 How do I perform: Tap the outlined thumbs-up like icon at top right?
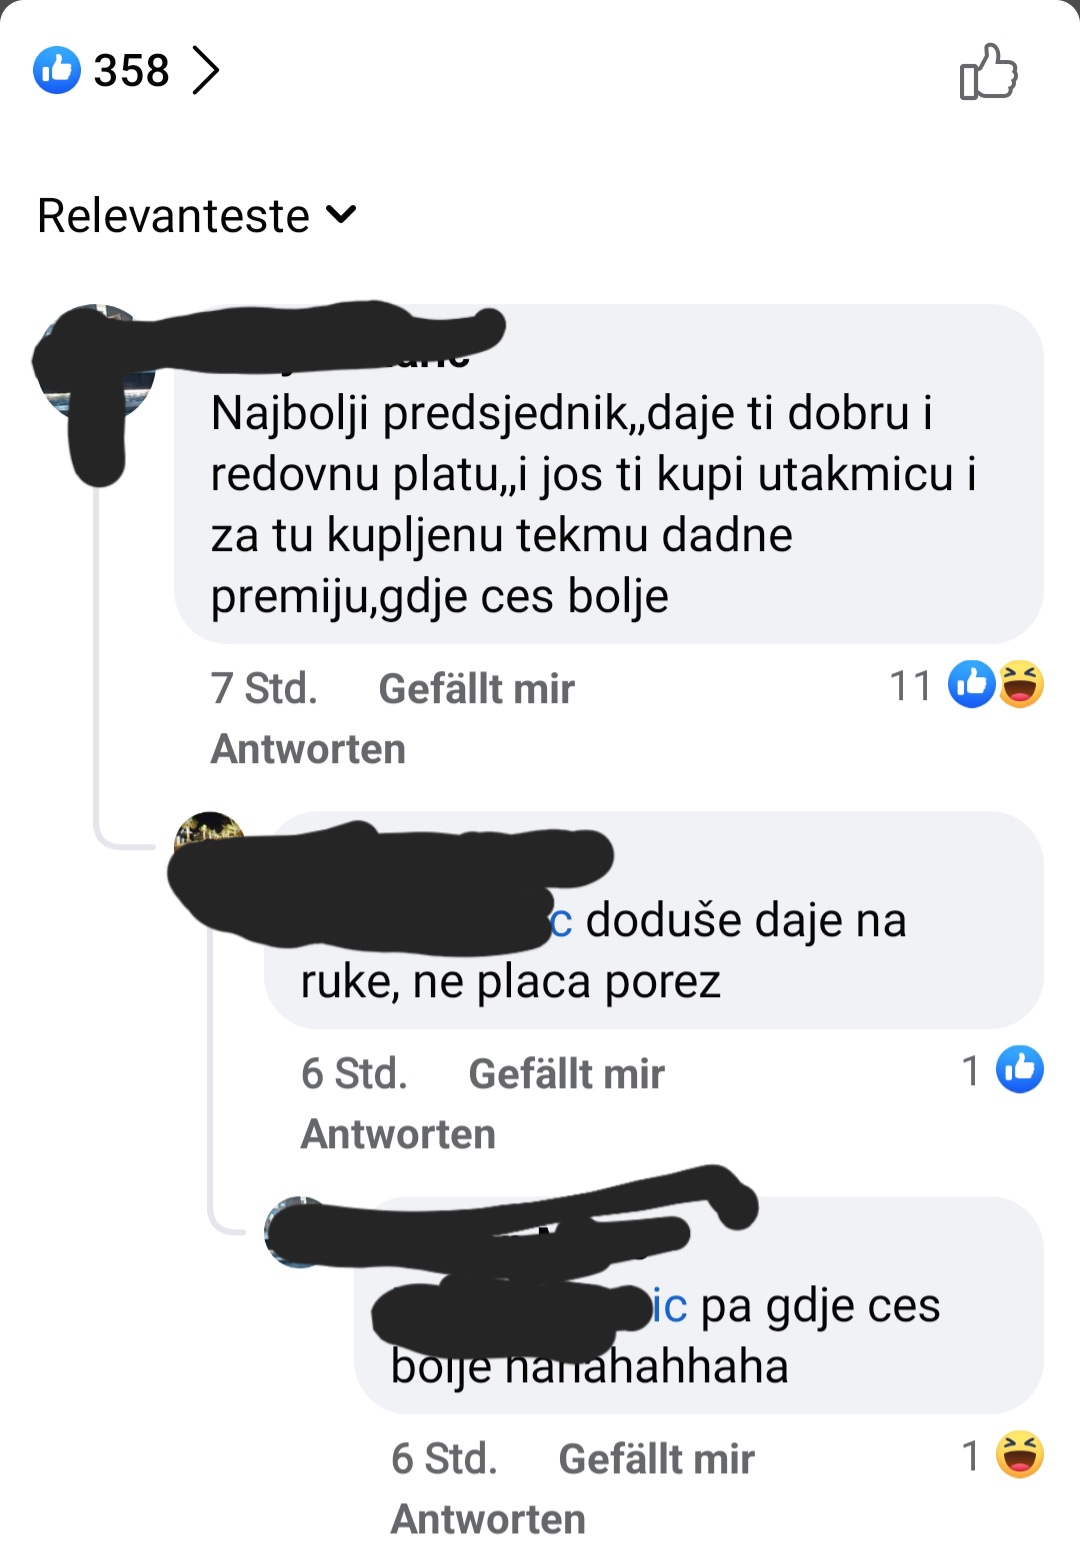click(x=988, y=72)
